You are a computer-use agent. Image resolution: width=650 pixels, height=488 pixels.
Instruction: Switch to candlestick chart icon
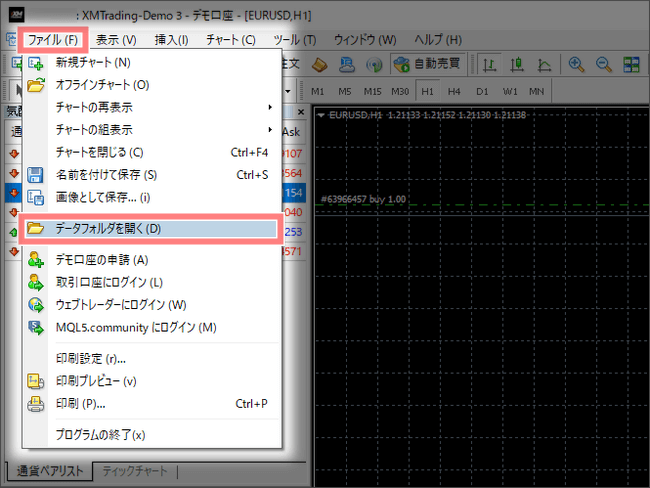click(517, 65)
